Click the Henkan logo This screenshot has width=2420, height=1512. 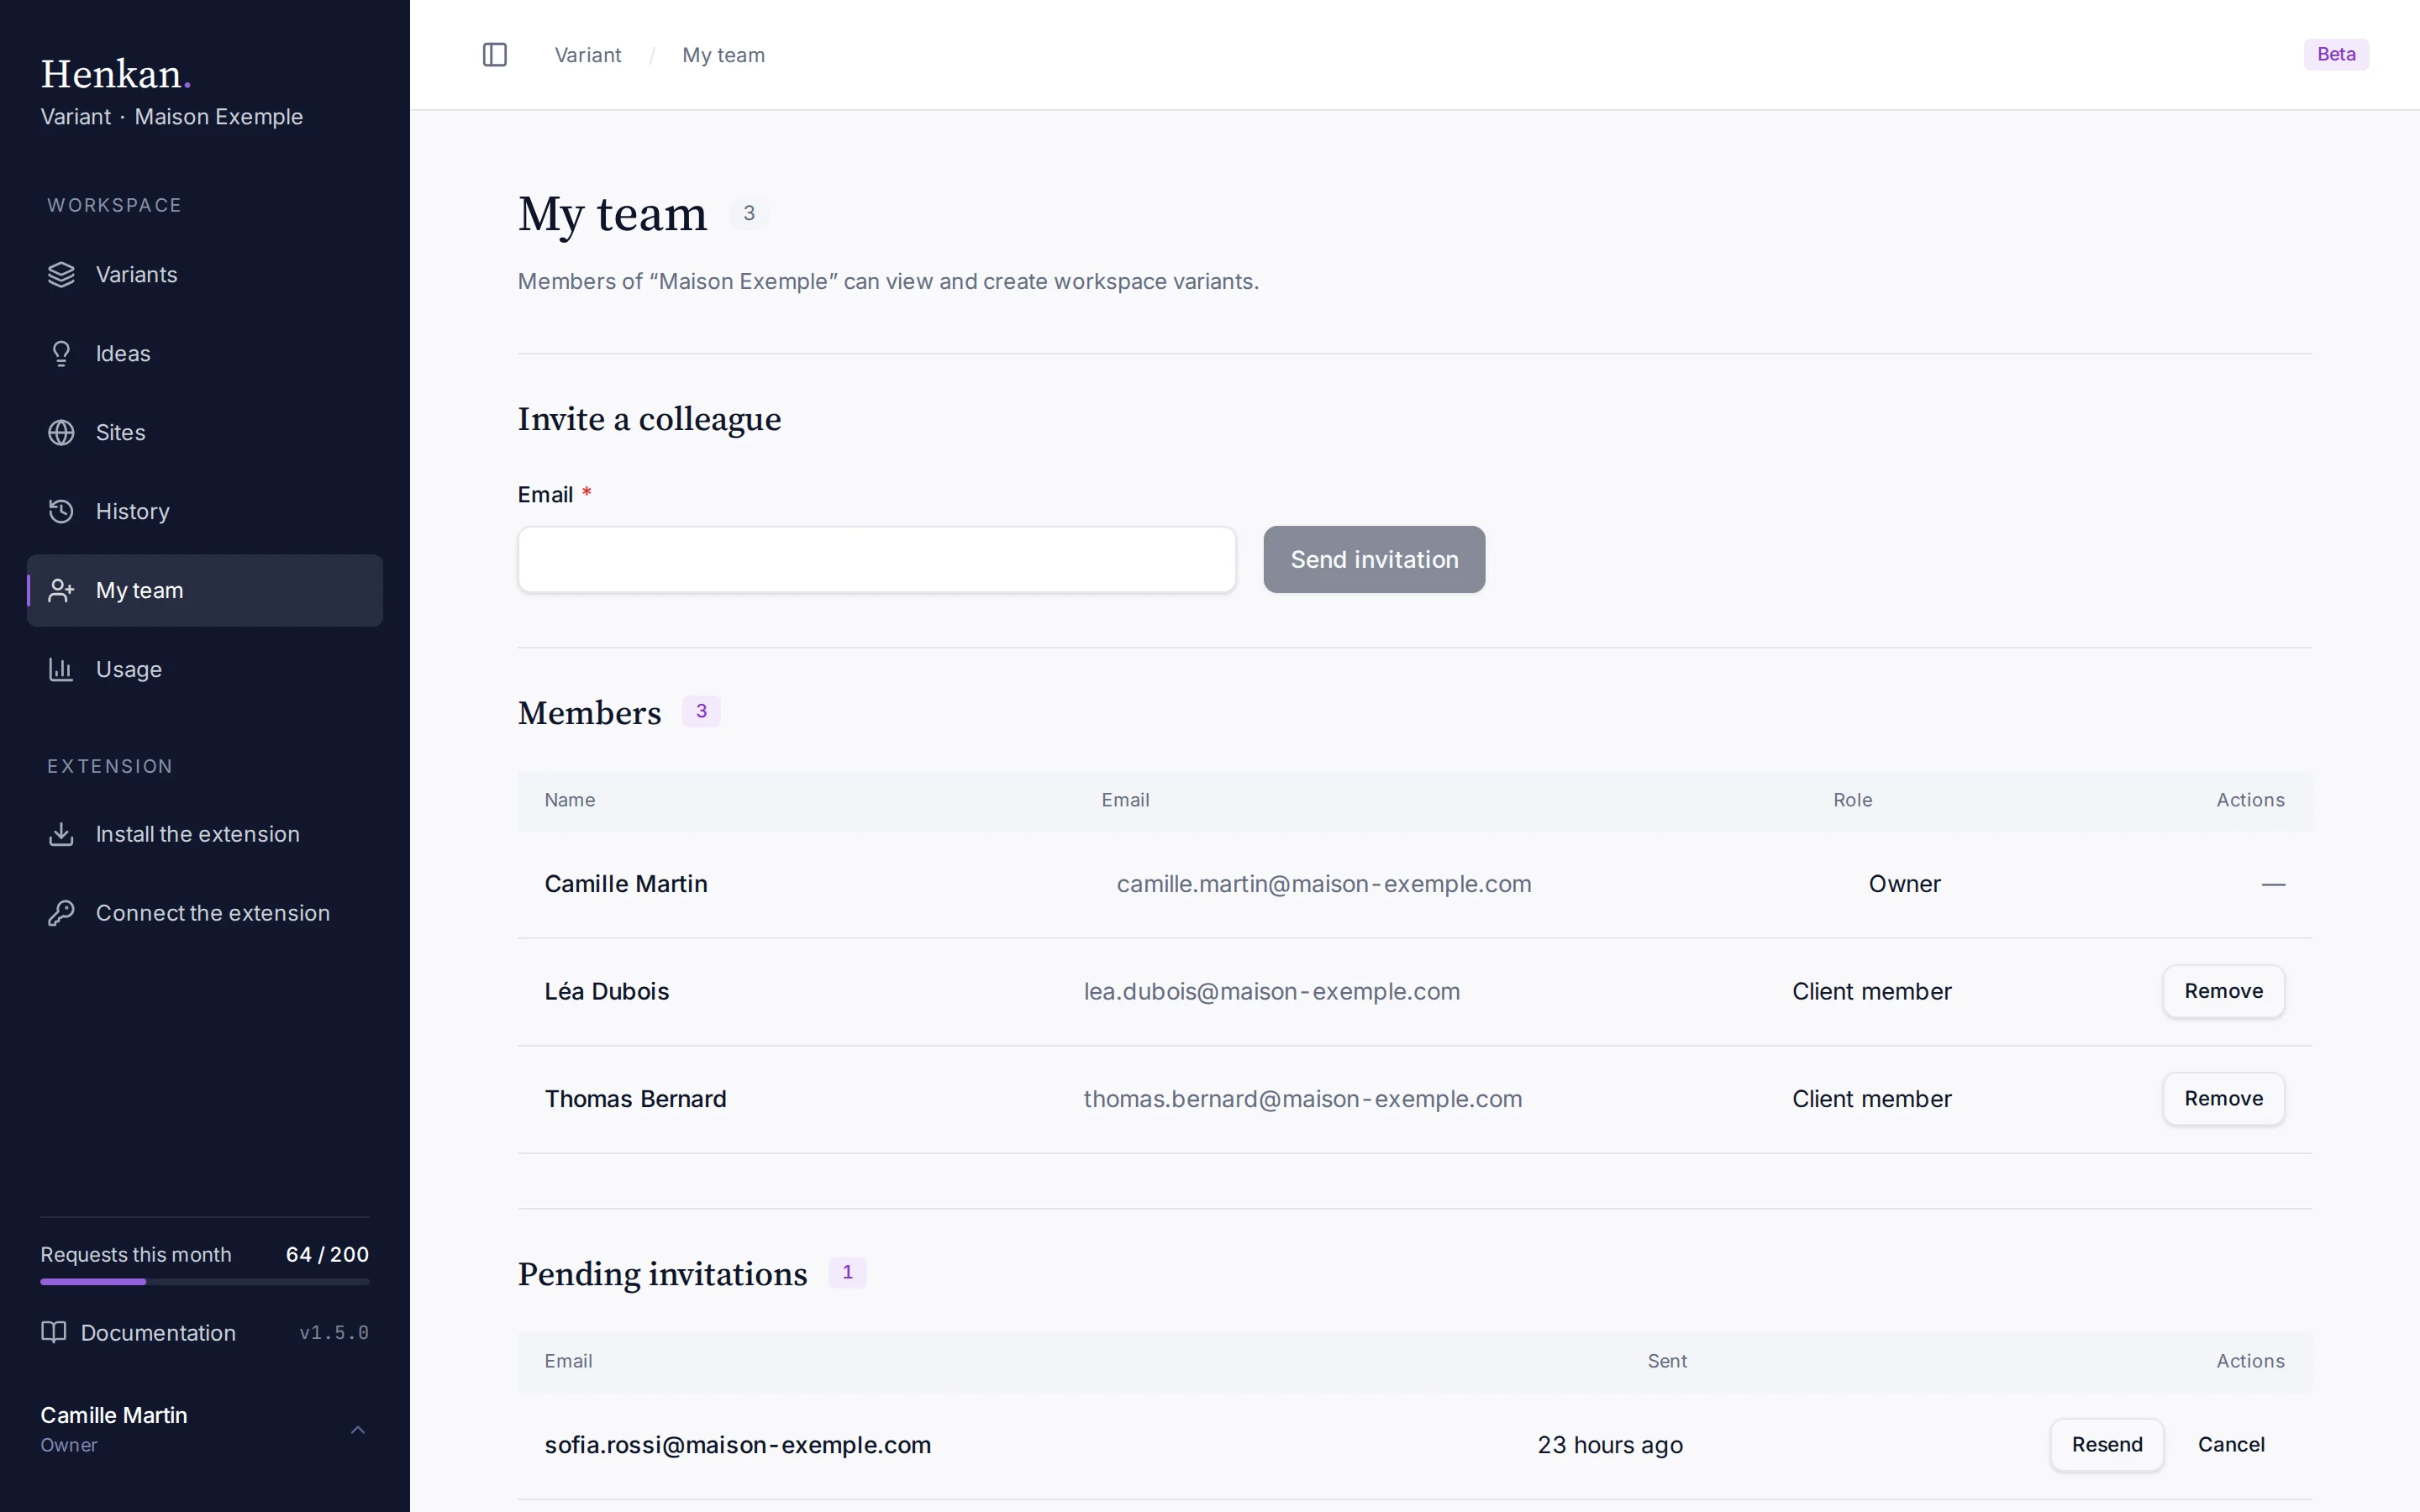point(115,74)
